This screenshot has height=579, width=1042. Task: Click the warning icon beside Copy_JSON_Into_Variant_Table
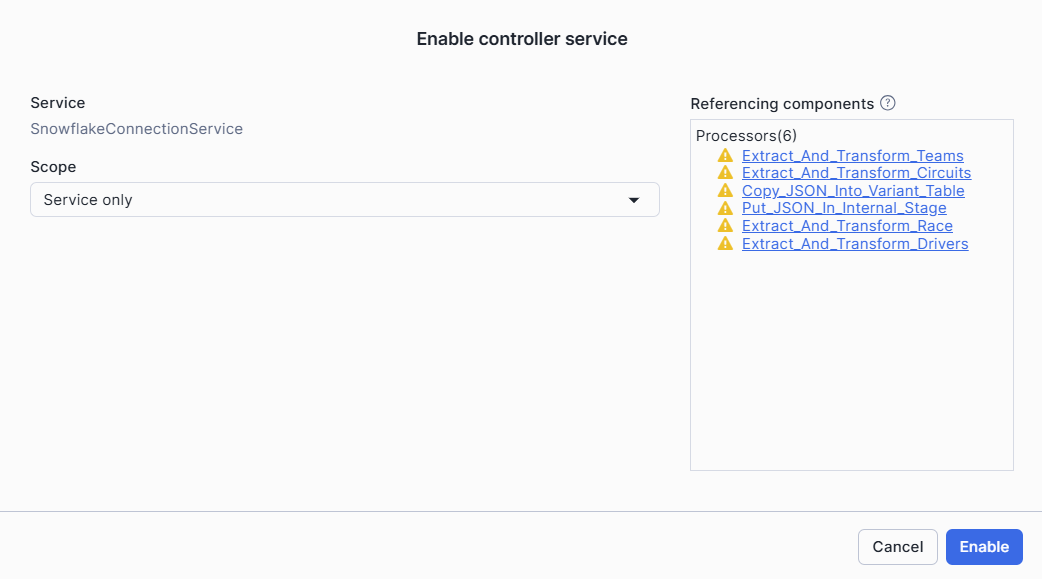[x=726, y=191]
